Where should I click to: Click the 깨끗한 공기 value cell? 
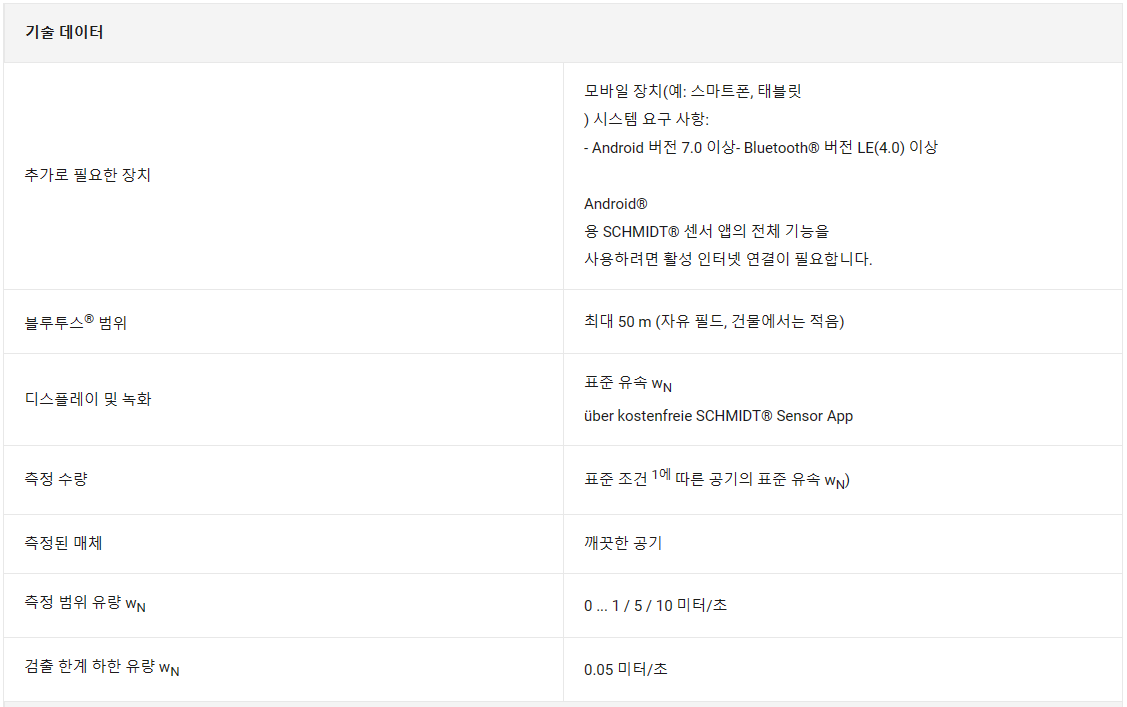point(623,542)
